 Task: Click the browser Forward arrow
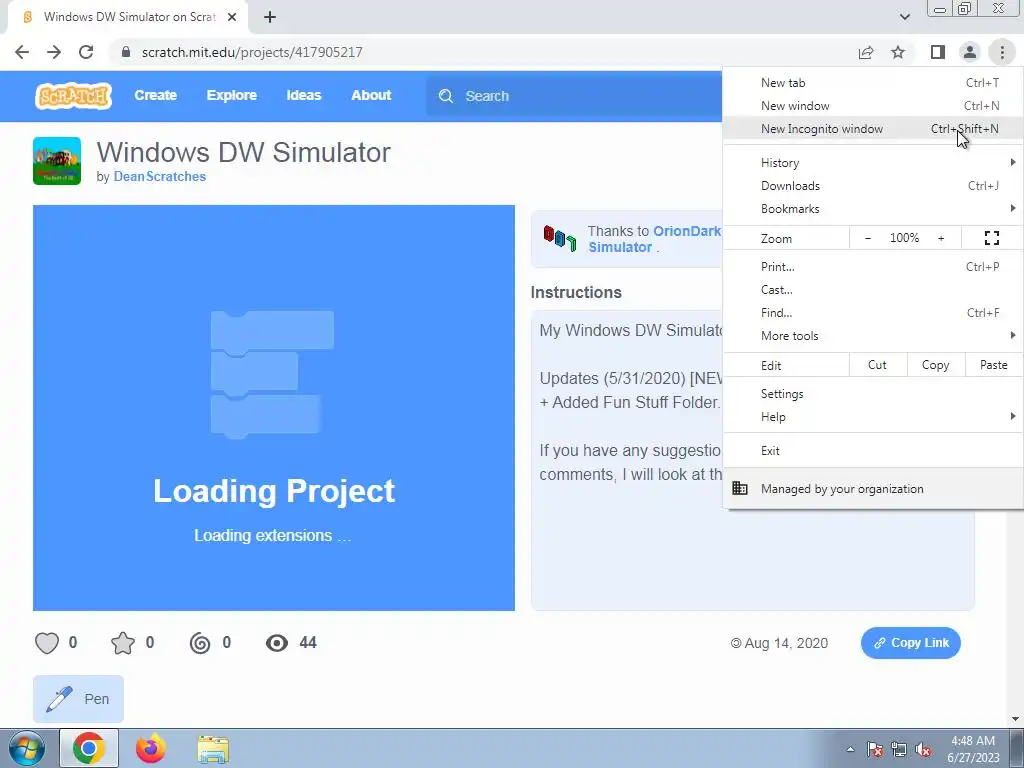54,52
